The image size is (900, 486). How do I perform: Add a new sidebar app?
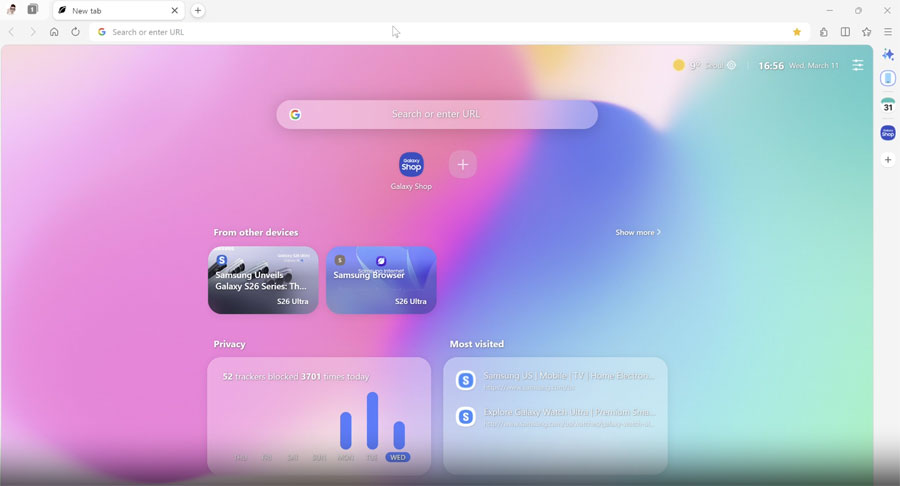tap(888, 160)
